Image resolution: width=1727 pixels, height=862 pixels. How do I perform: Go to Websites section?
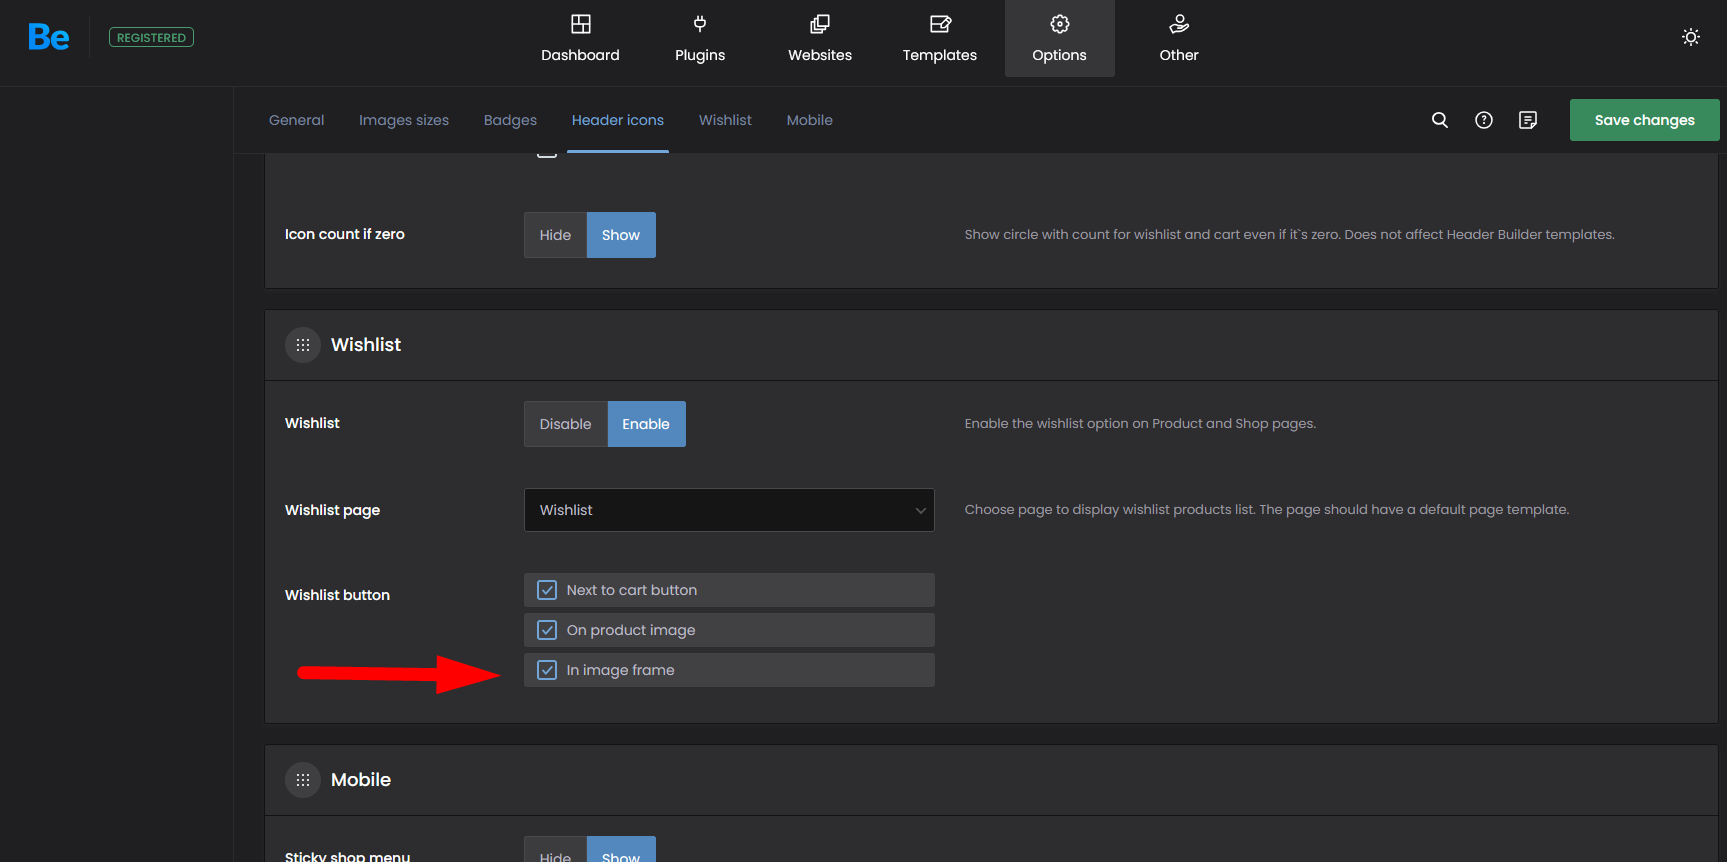pyautogui.click(x=819, y=39)
